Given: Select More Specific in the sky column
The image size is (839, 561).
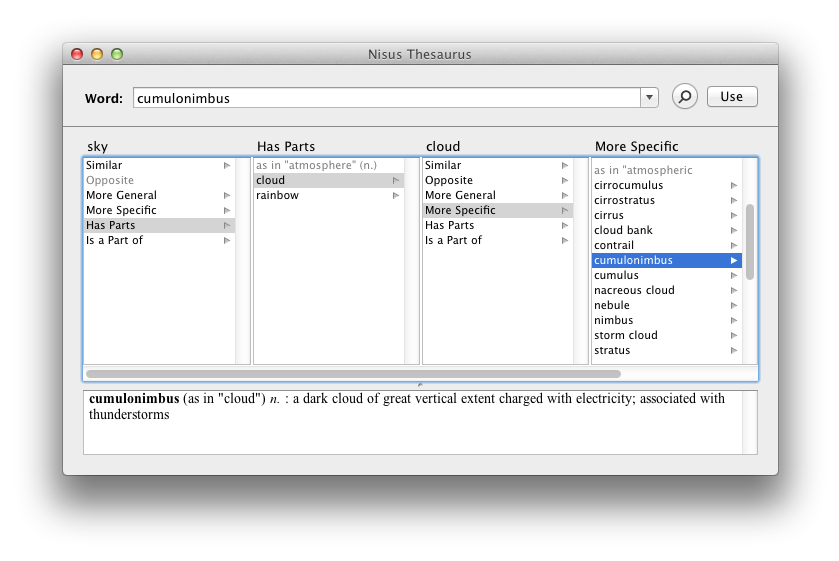Looking at the screenshot, I should pos(159,210).
